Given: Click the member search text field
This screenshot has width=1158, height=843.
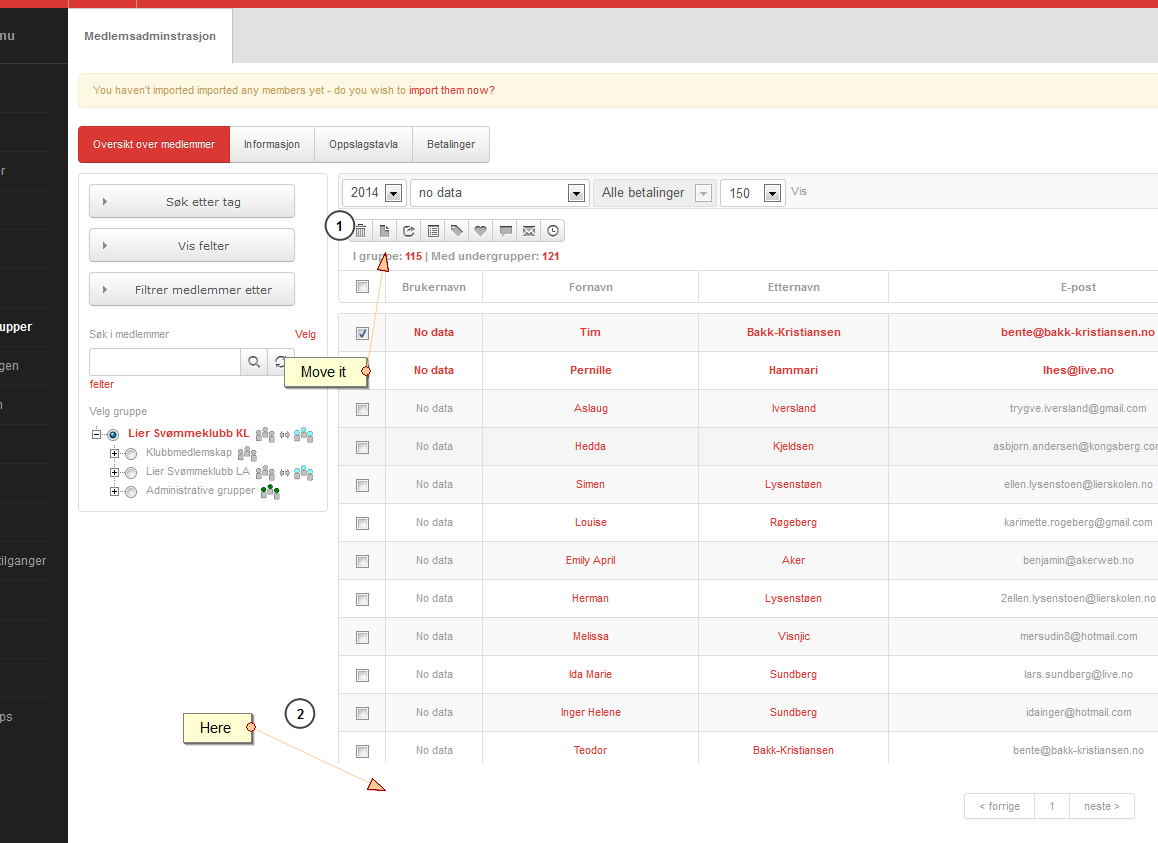Looking at the screenshot, I should point(165,362).
